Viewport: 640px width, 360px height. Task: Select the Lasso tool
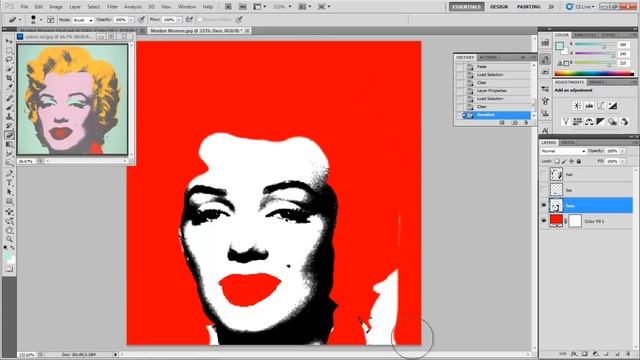click(x=9, y=60)
